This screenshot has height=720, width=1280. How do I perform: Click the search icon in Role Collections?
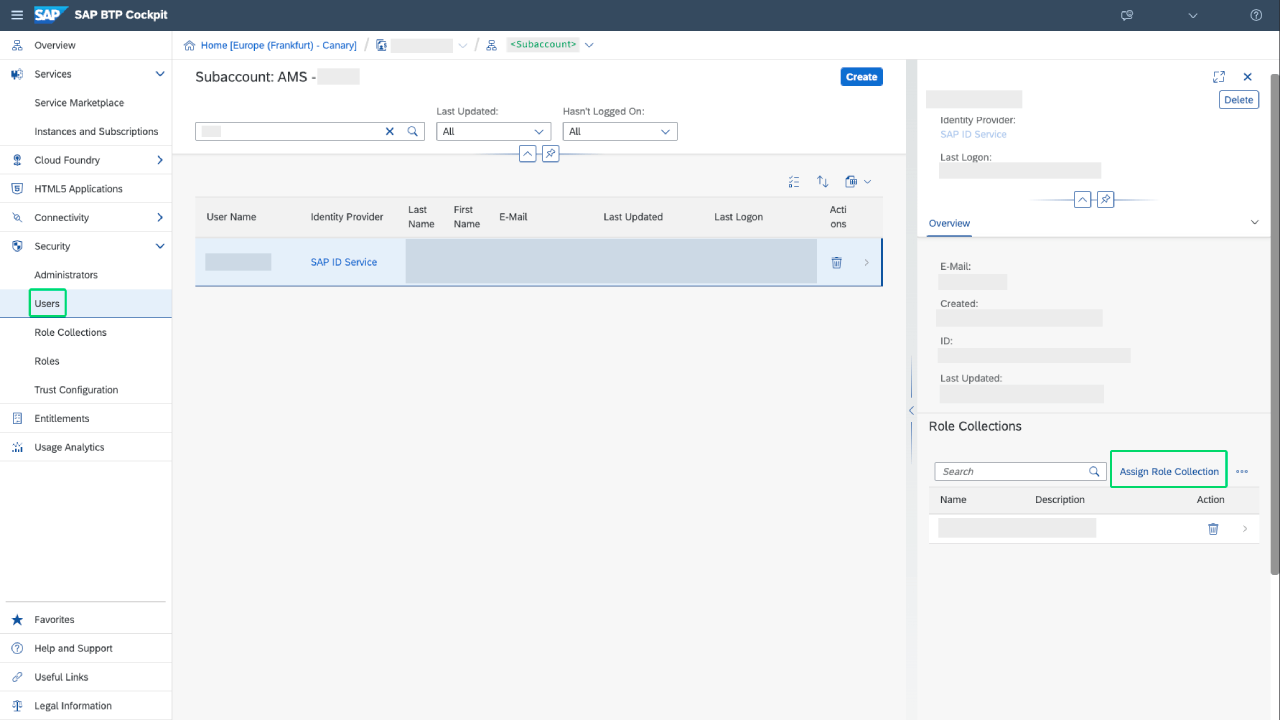tap(1094, 471)
